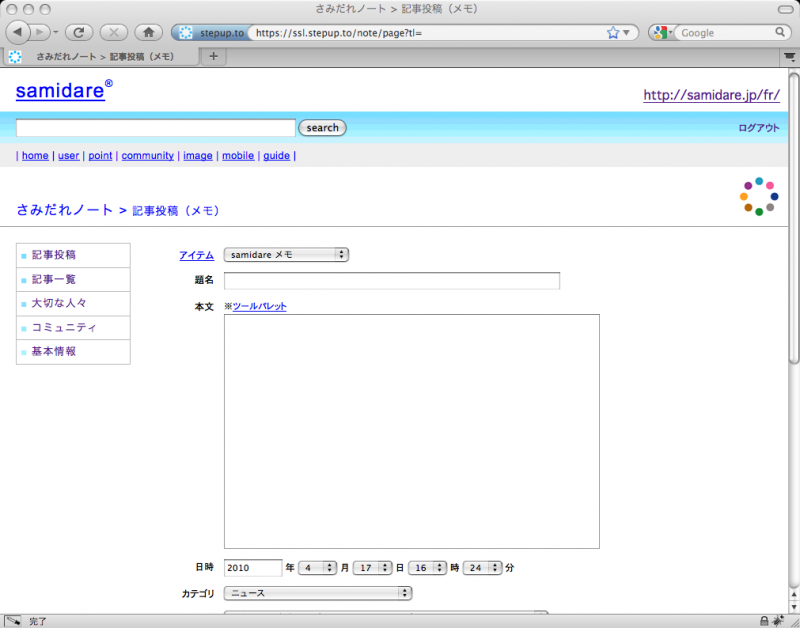Viewport: 800px width, 628px height.
Task: Open the ツールパレット link
Action: pos(259,306)
